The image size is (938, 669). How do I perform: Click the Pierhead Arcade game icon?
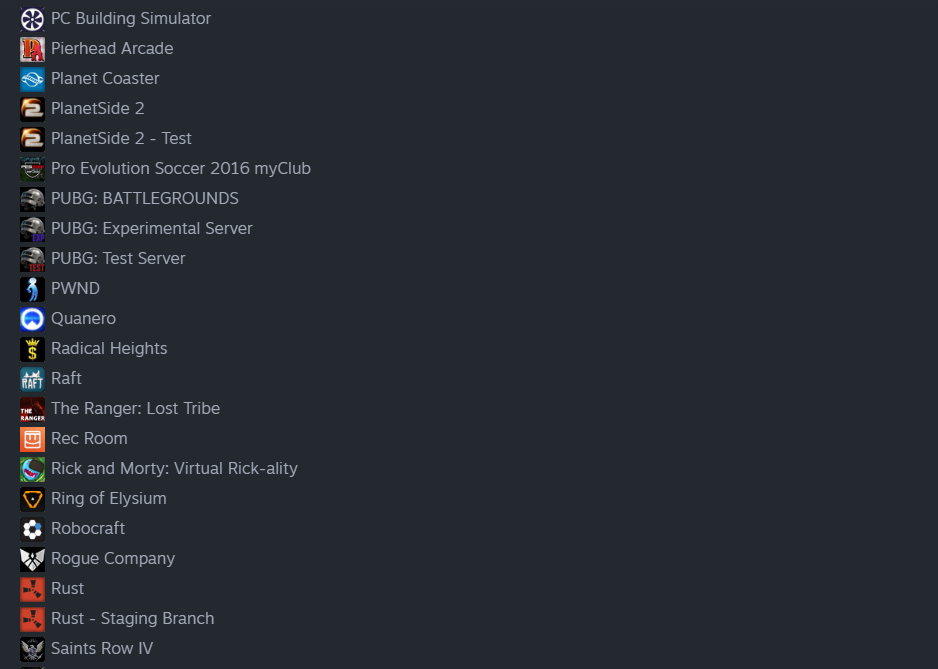tap(32, 49)
